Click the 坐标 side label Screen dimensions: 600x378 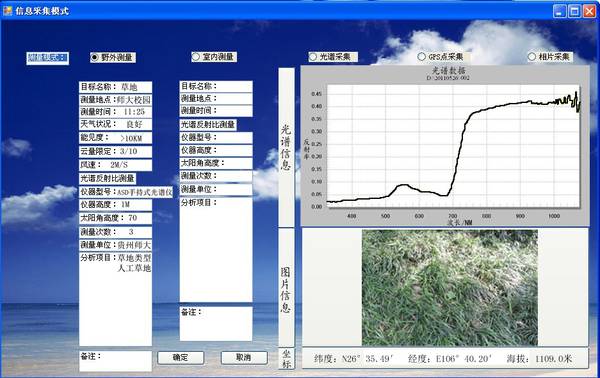(x=286, y=358)
